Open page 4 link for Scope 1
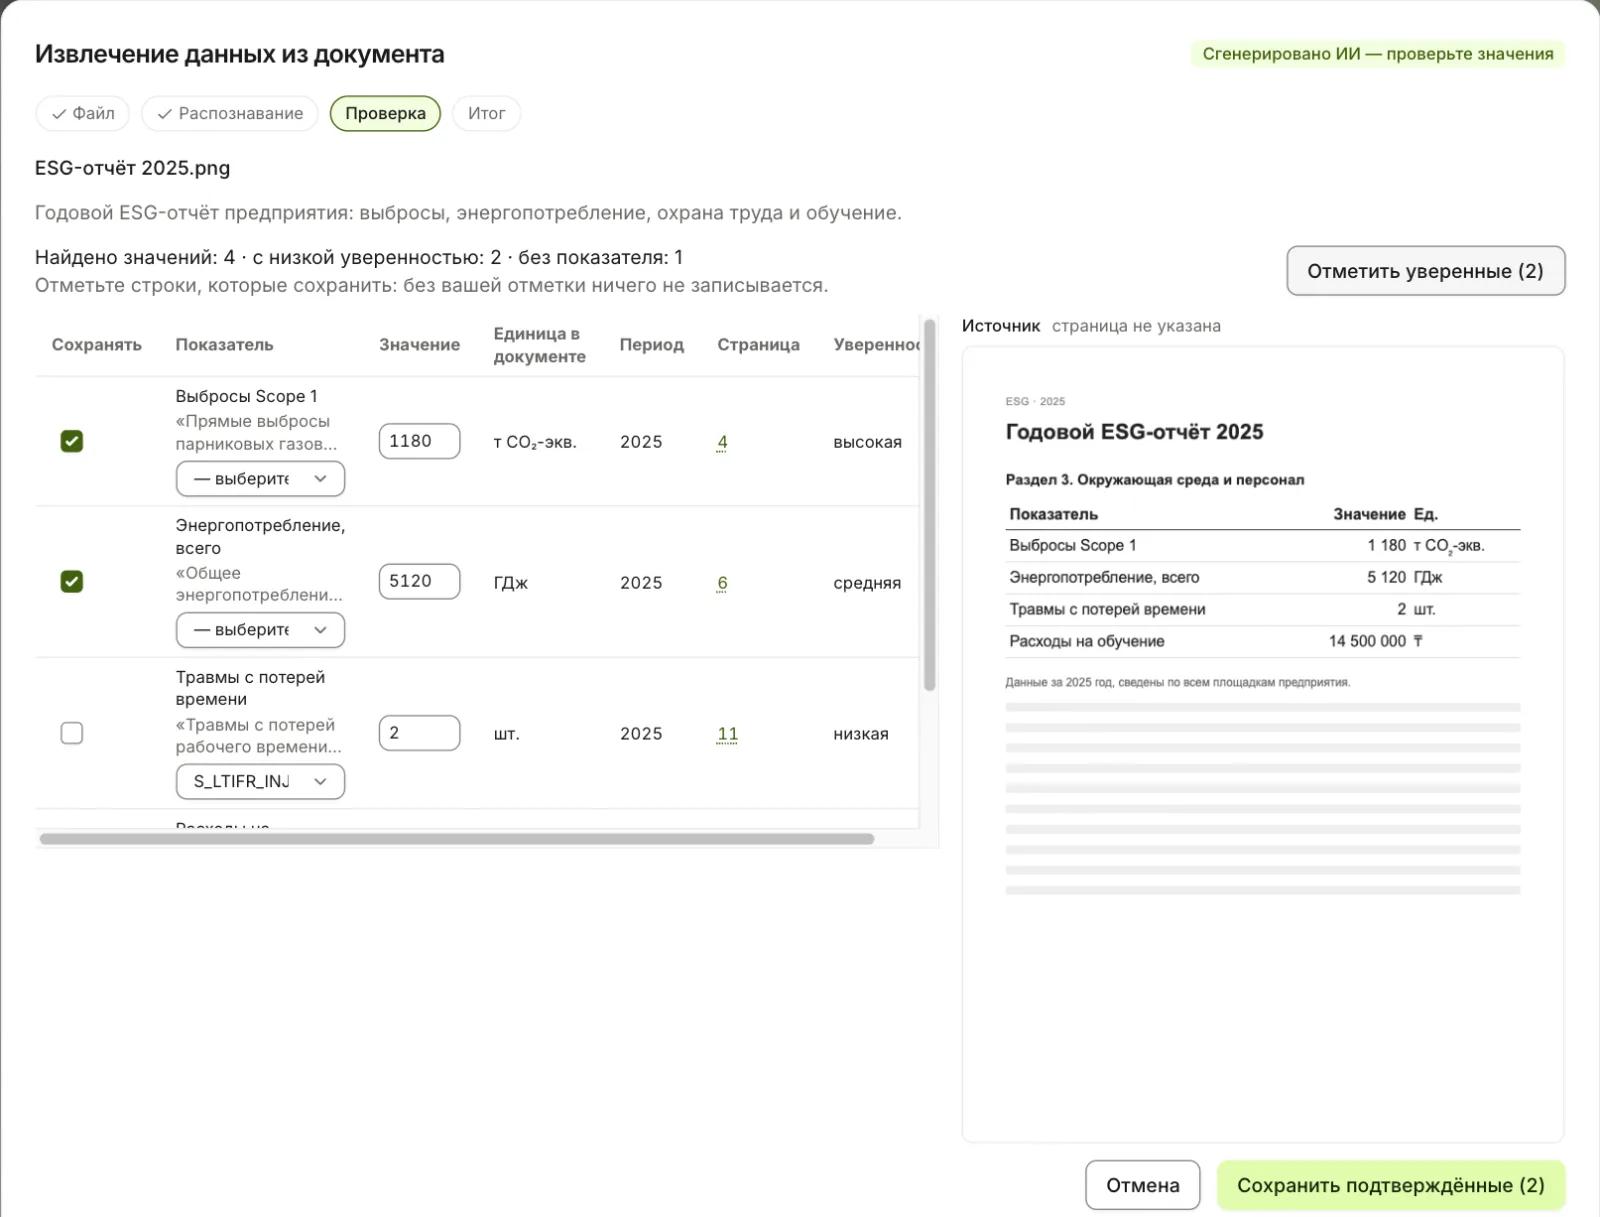This screenshot has width=1600, height=1217. point(722,442)
